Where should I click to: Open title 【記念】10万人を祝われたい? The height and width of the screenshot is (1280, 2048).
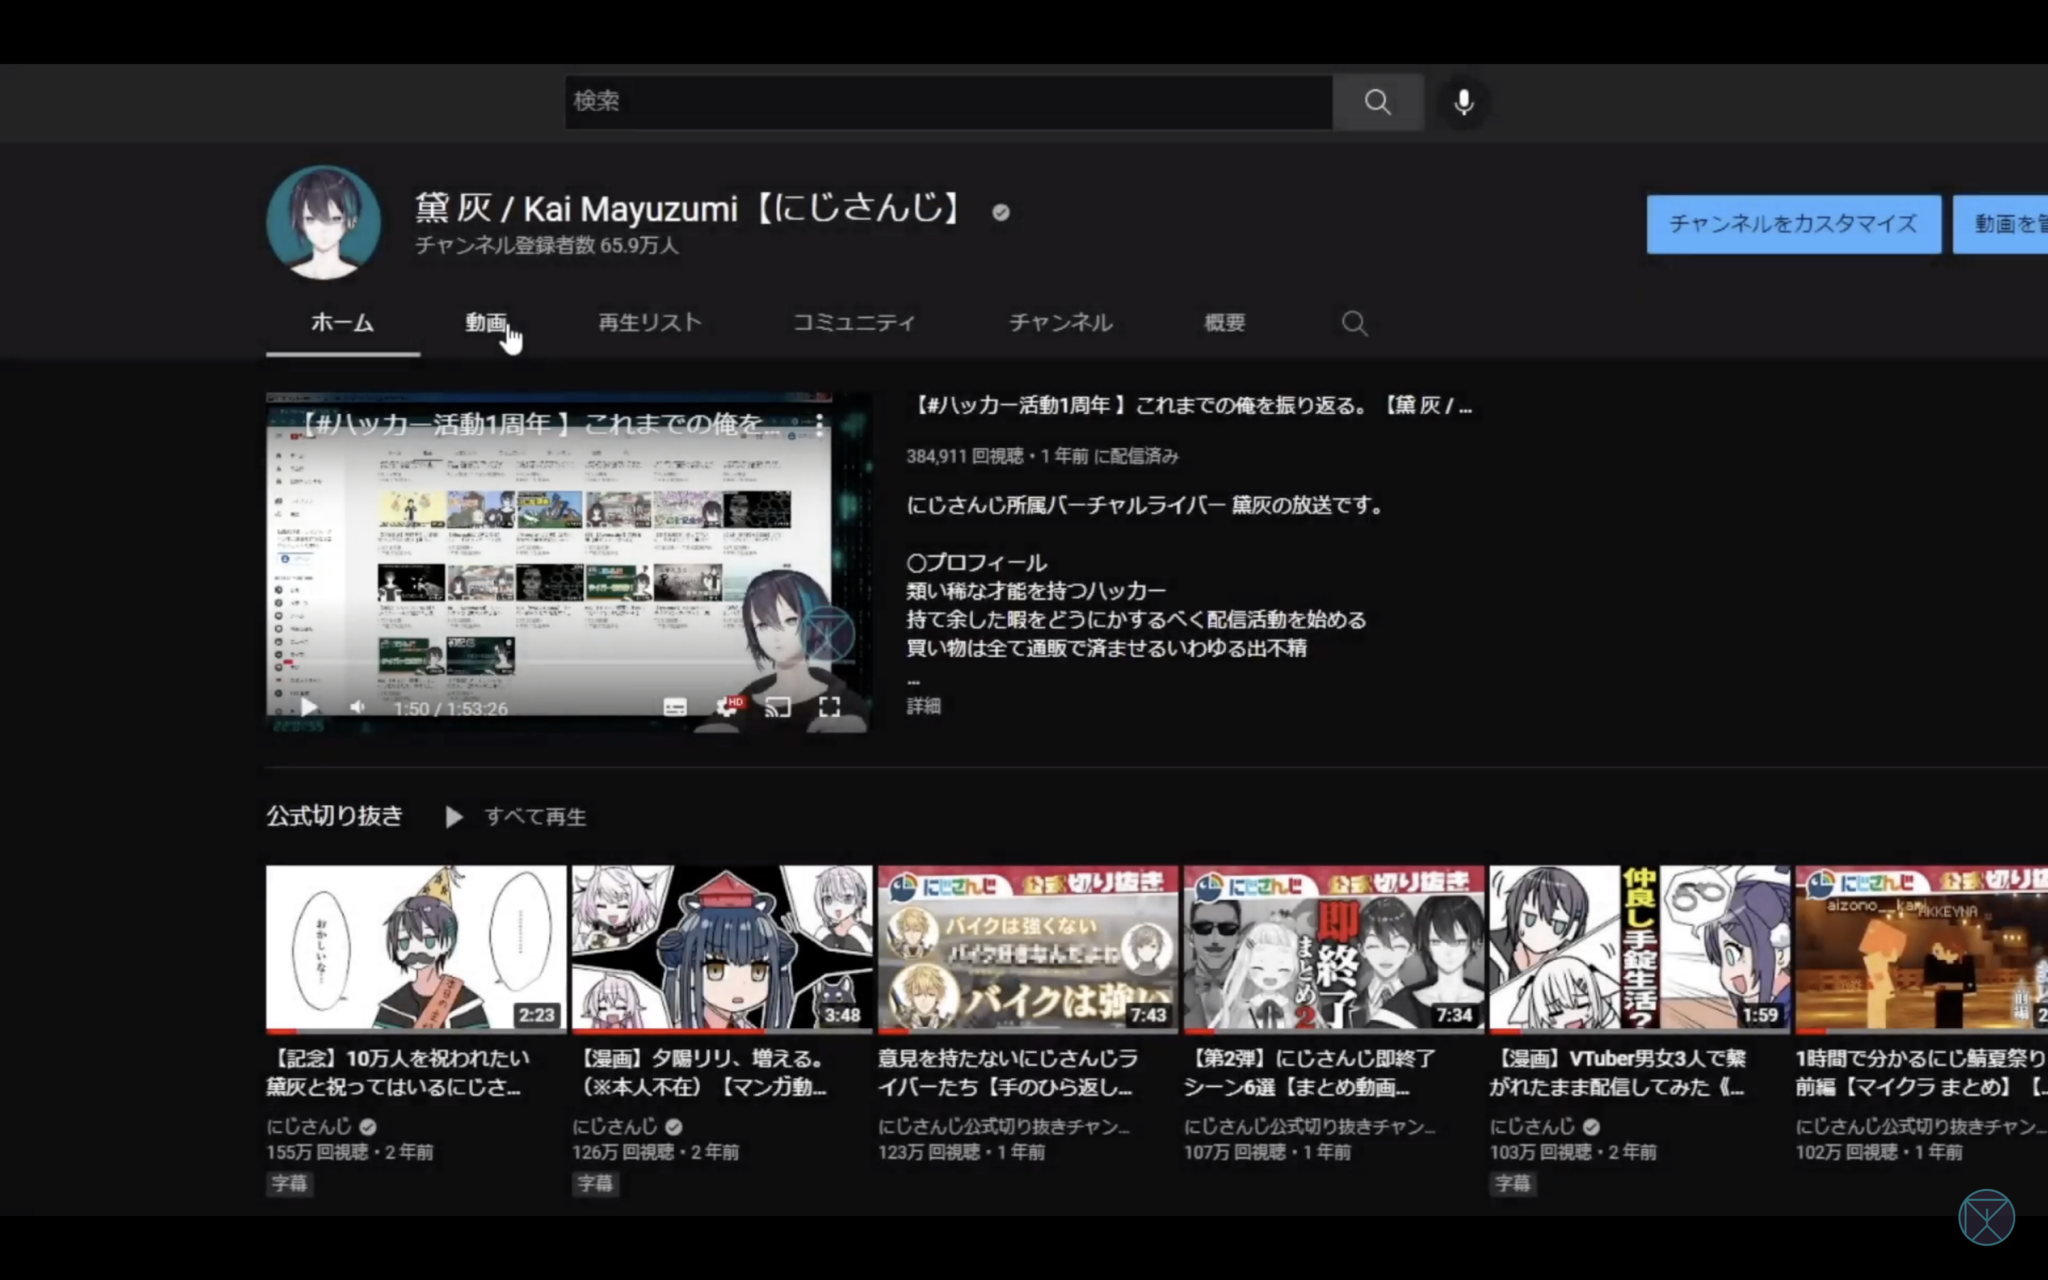click(398, 1072)
